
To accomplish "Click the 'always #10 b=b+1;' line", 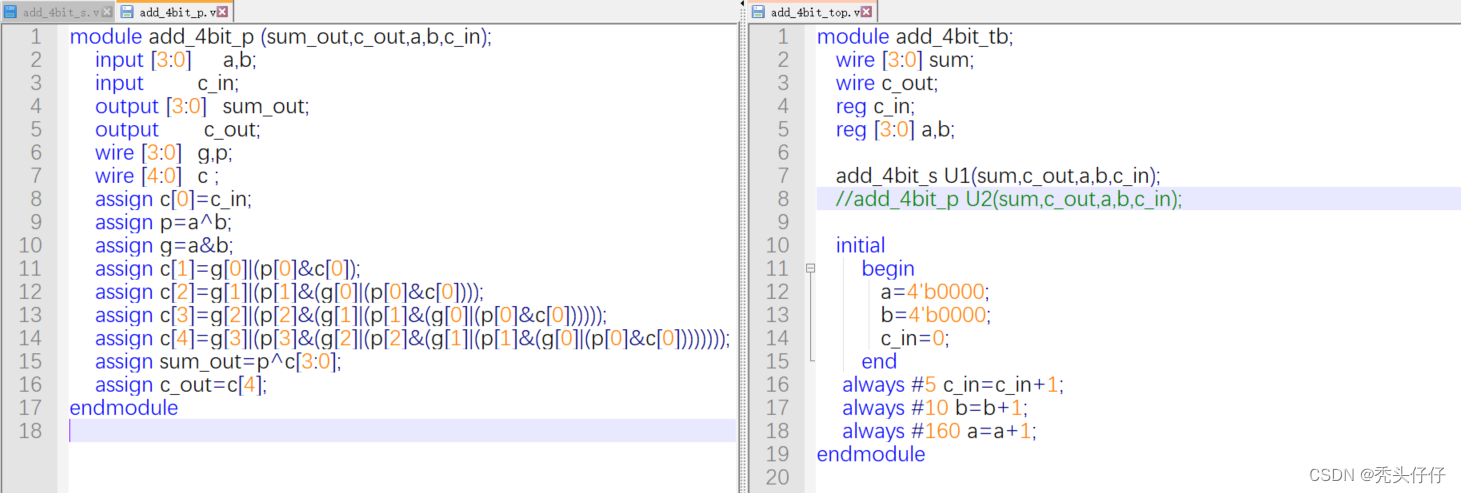I will [935, 407].
